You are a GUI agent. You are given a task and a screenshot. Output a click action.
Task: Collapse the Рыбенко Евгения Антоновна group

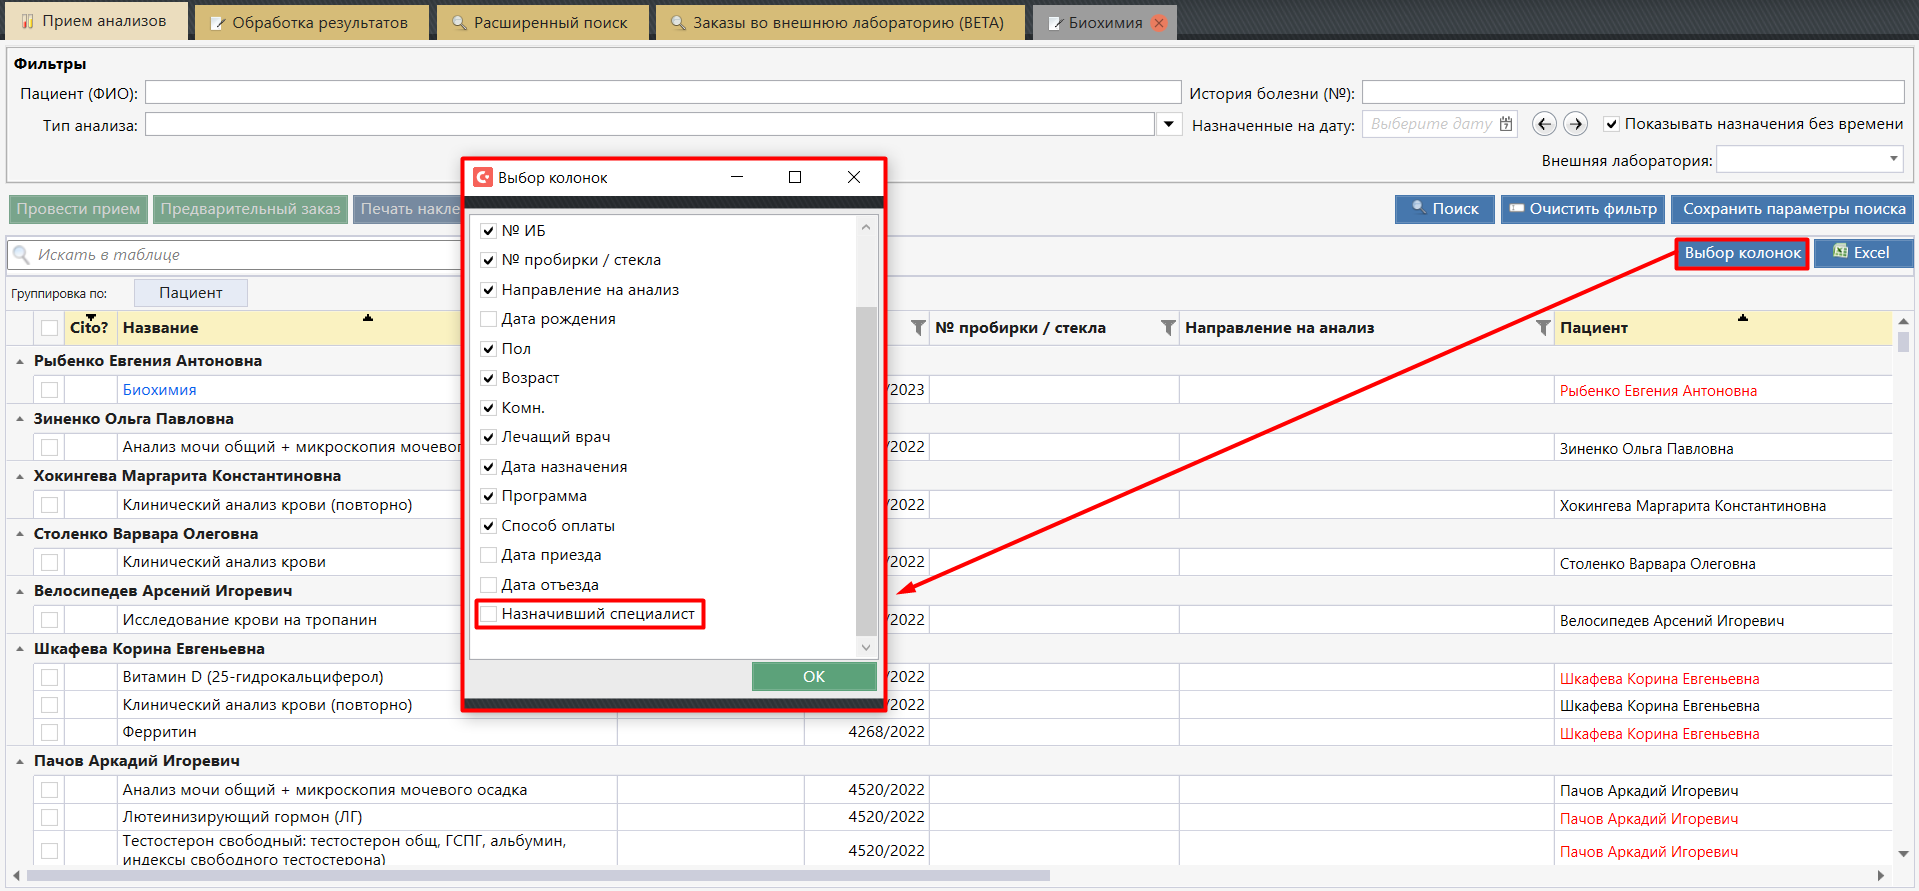(x=20, y=361)
